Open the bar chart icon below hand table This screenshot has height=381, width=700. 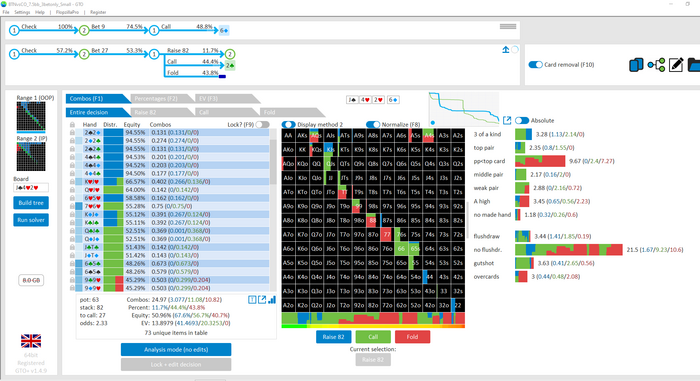272,300
